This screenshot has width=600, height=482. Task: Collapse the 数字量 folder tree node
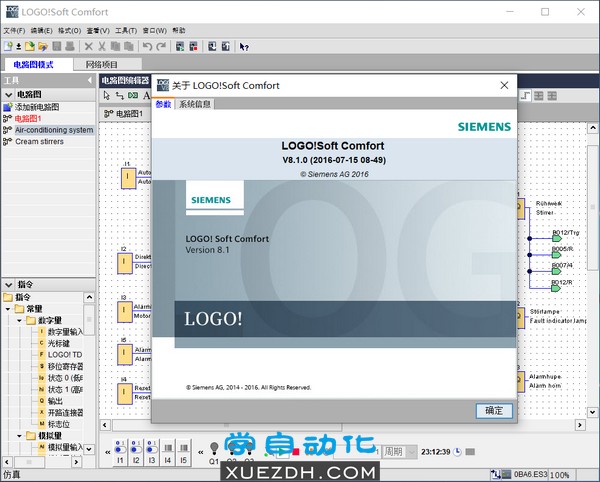(x=20, y=320)
